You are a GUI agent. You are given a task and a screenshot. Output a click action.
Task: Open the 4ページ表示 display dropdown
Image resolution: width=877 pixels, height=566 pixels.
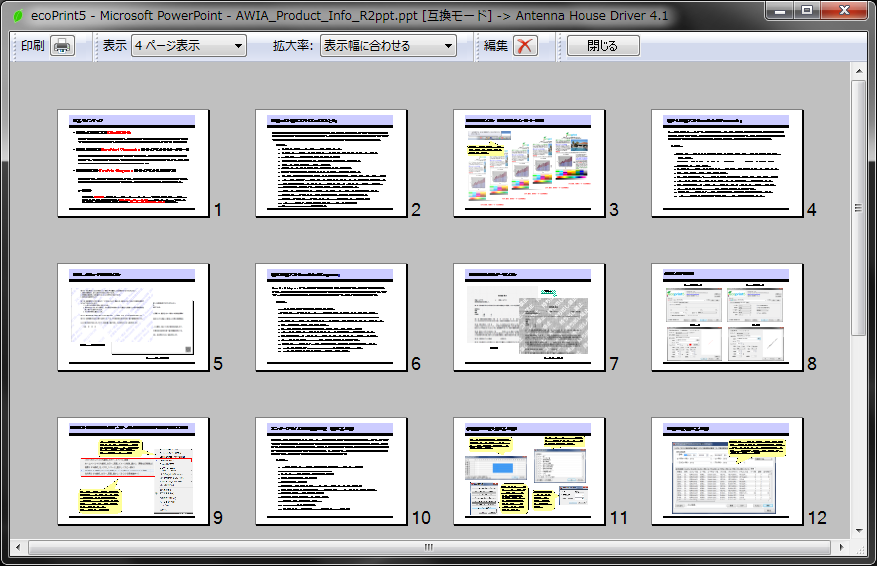pos(189,46)
